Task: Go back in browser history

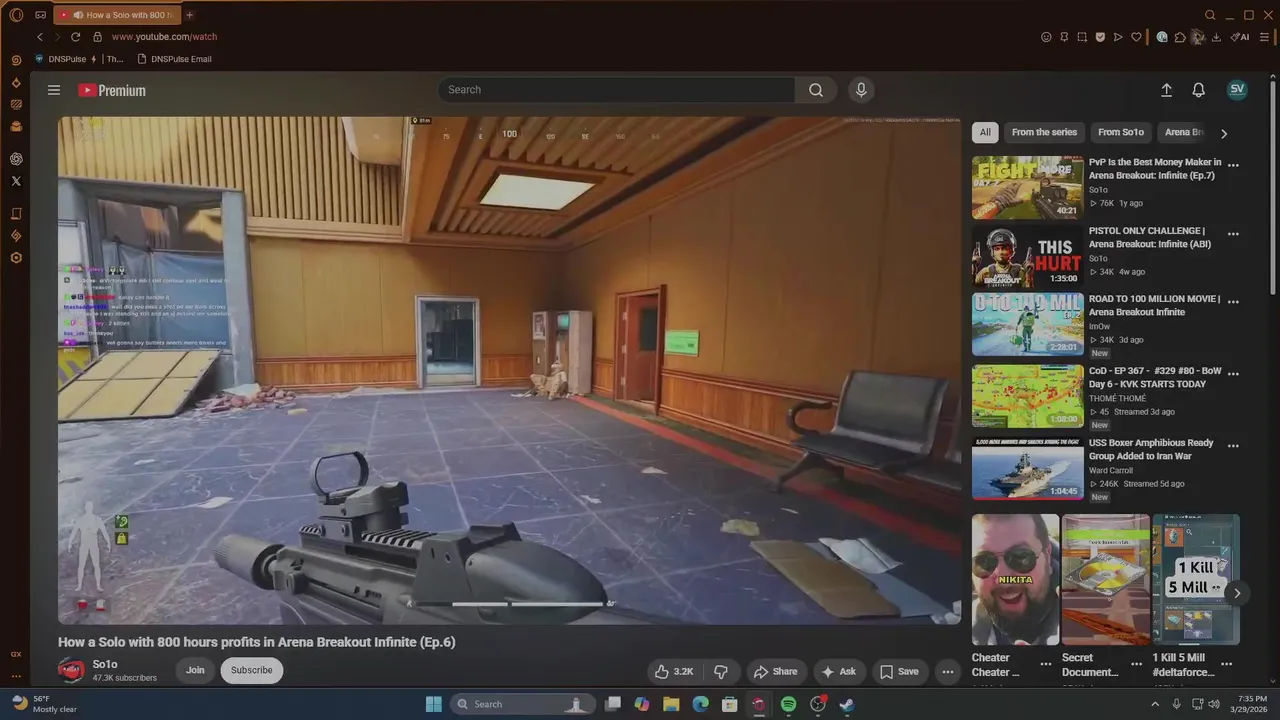Action: (40, 37)
